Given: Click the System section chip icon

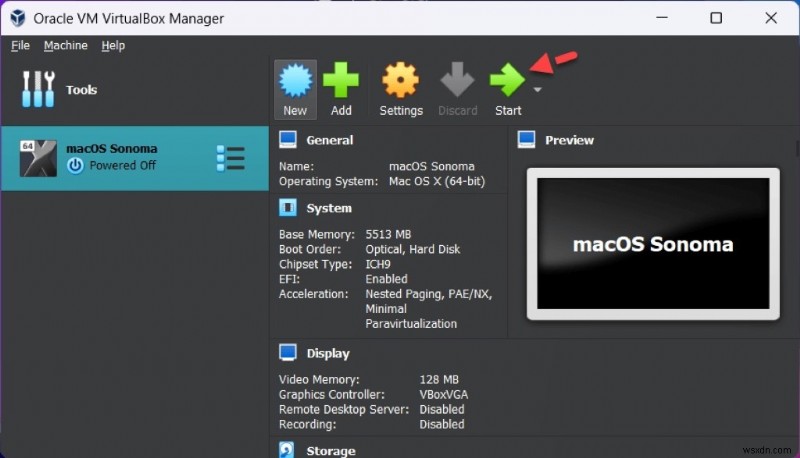Looking at the screenshot, I should (288, 208).
